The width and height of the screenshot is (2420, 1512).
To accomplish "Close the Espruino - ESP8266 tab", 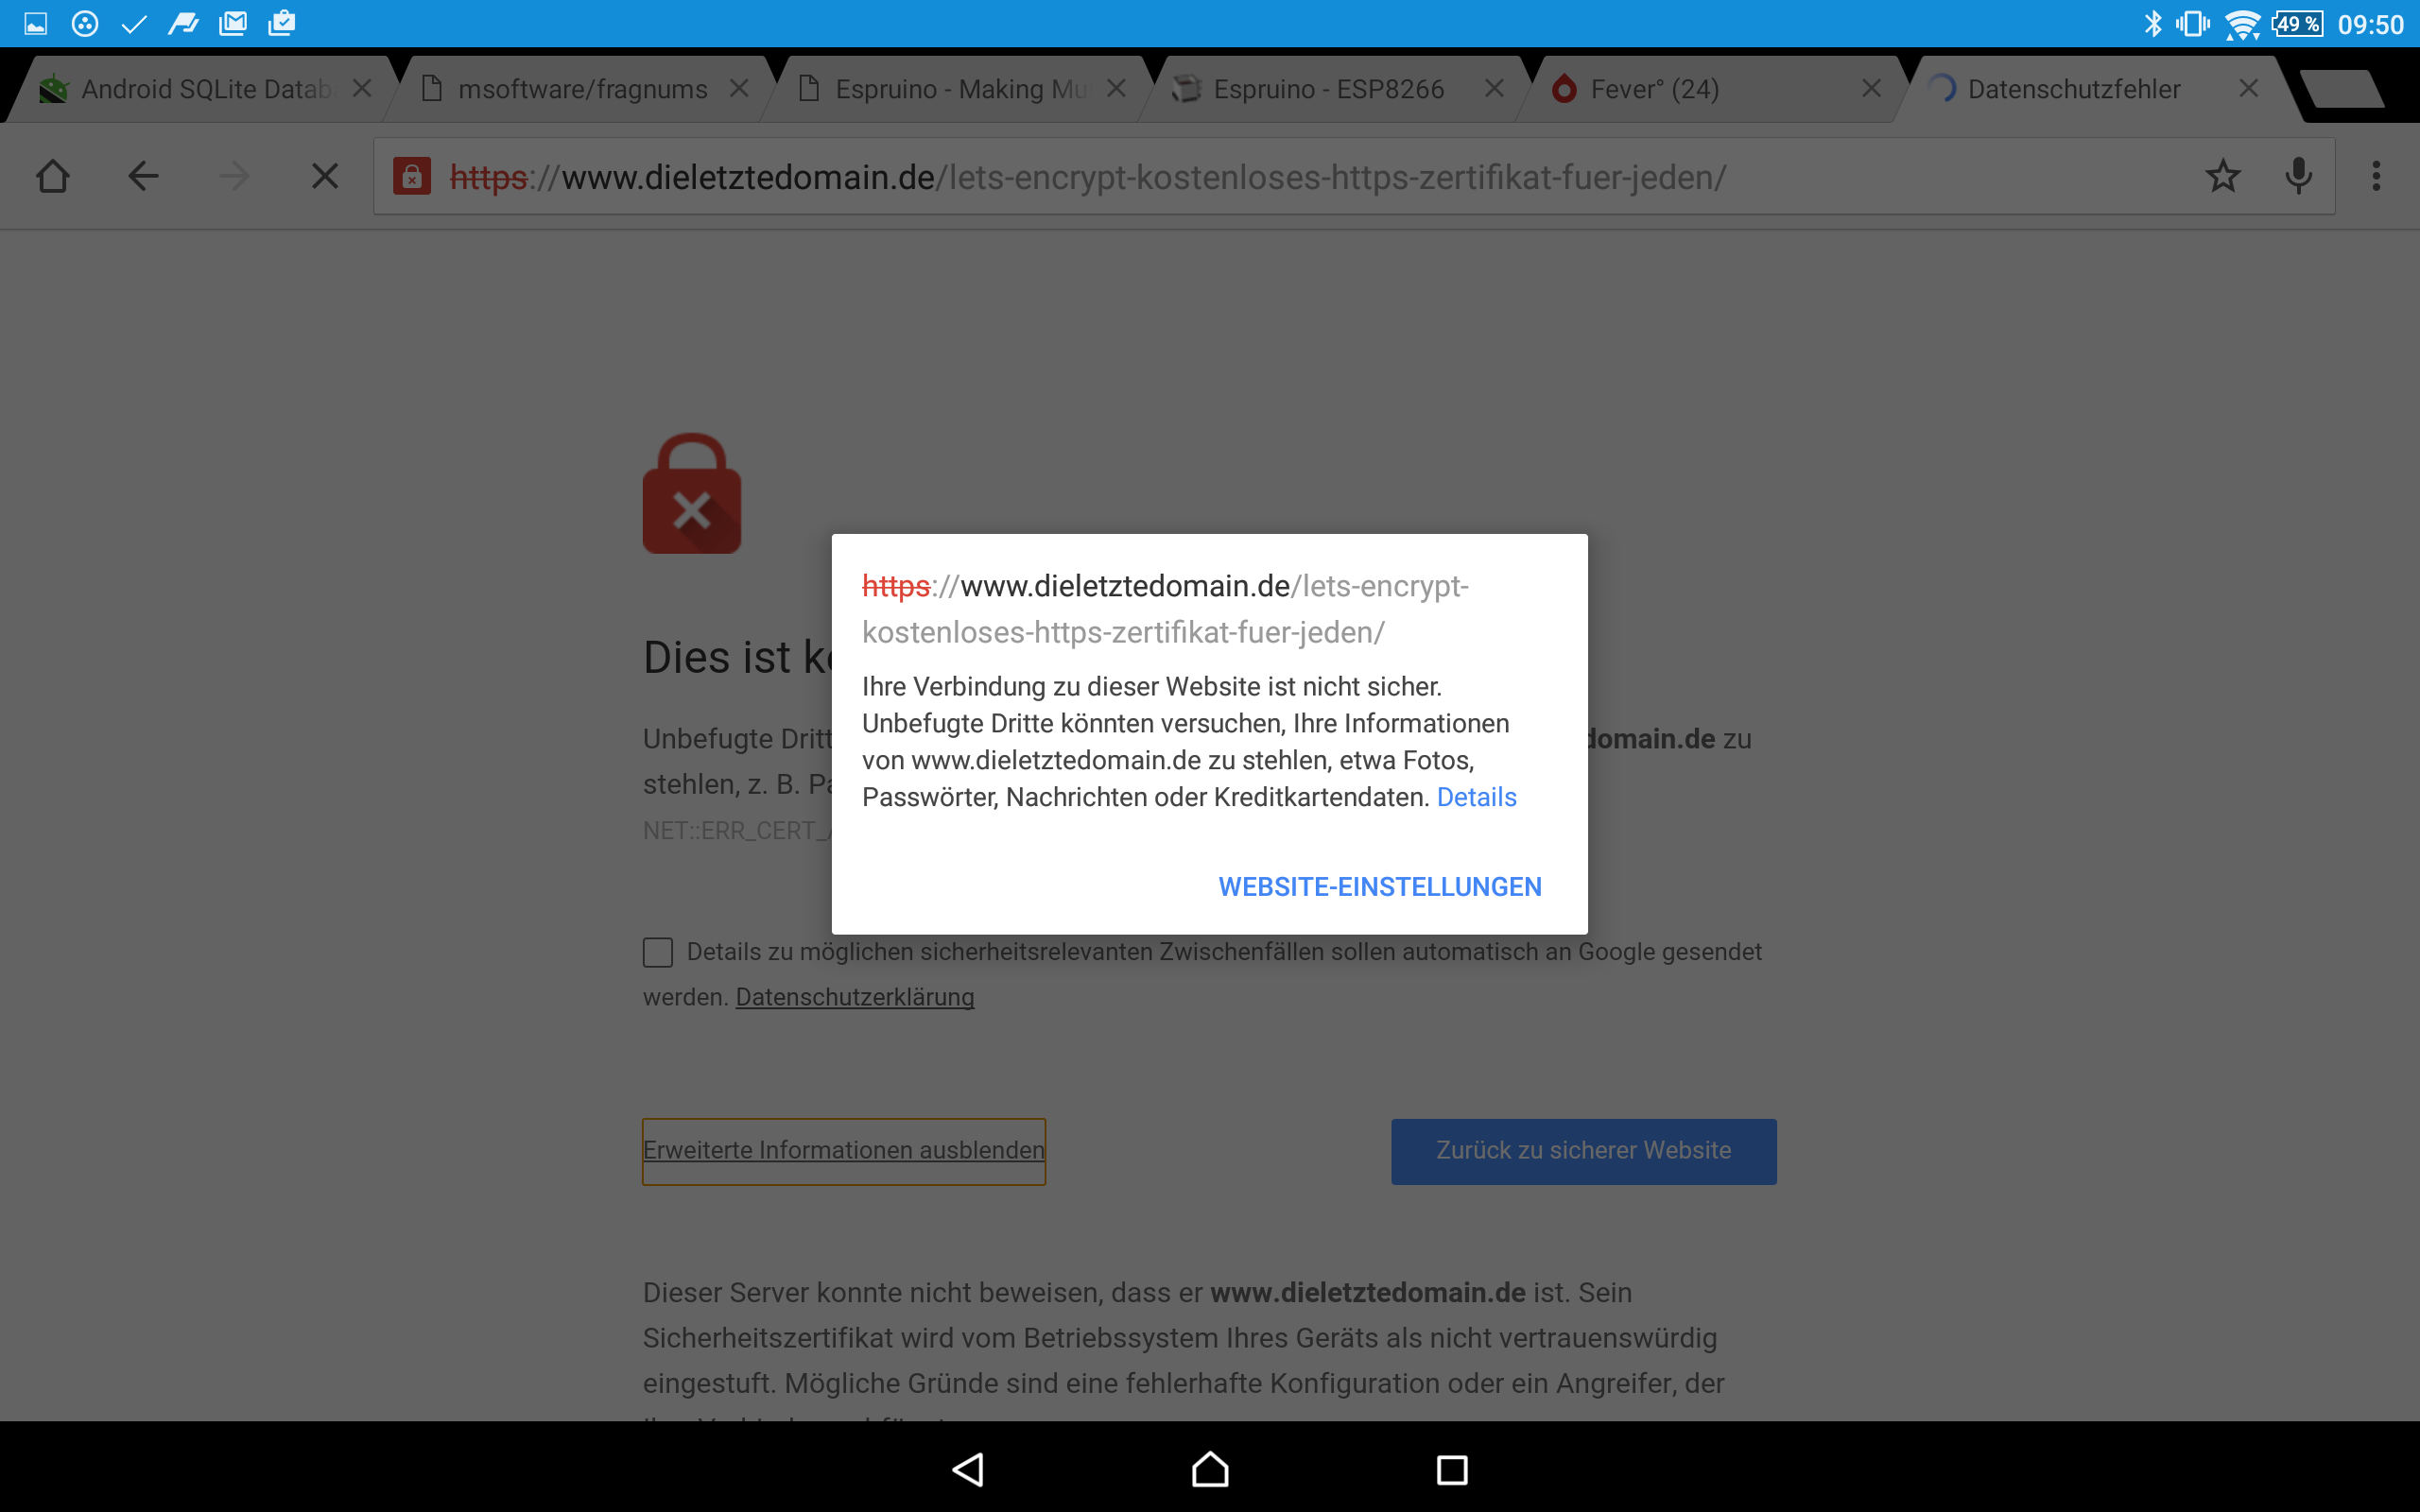I will pos(1494,89).
